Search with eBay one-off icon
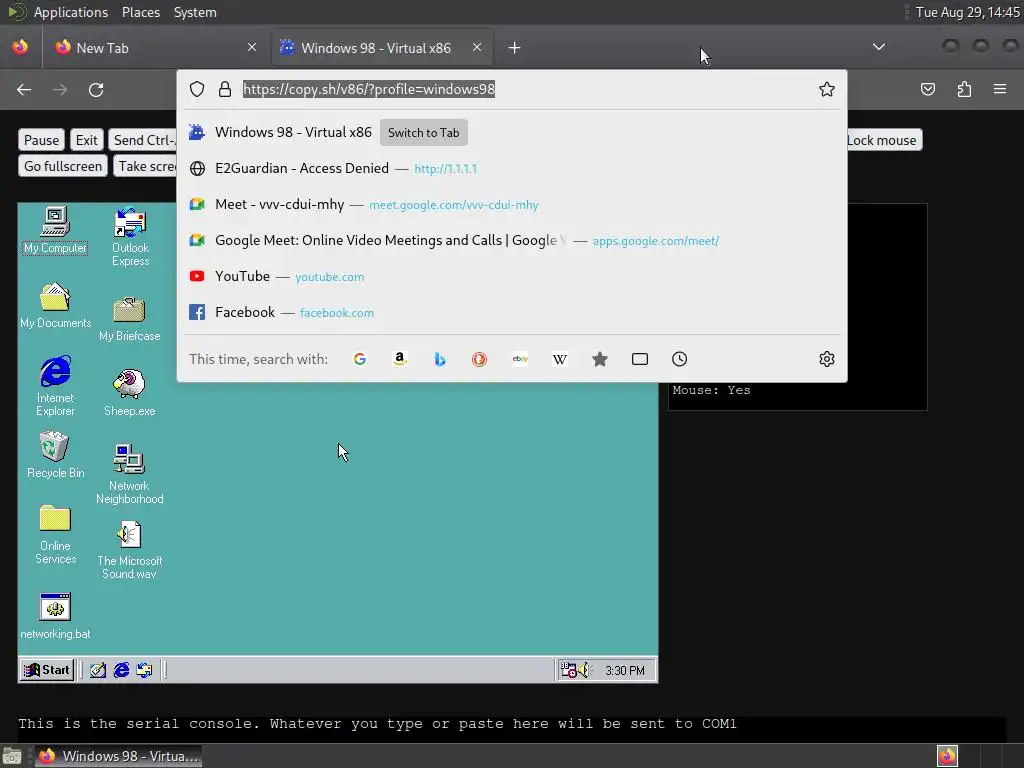The image size is (1024, 768). (520, 359)
